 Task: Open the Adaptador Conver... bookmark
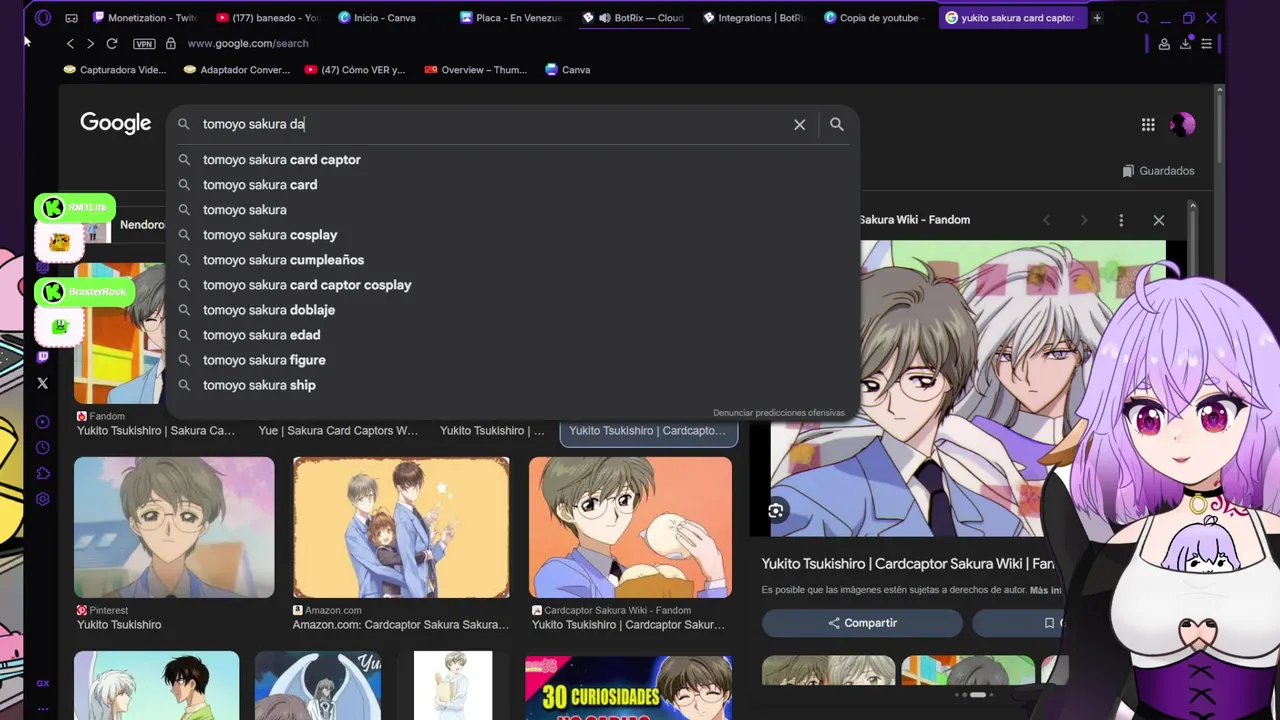[237, 70]
